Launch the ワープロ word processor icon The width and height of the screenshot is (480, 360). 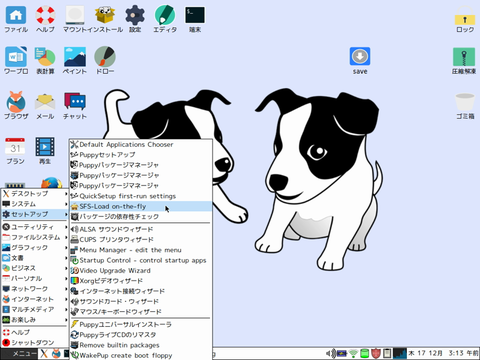16,57
